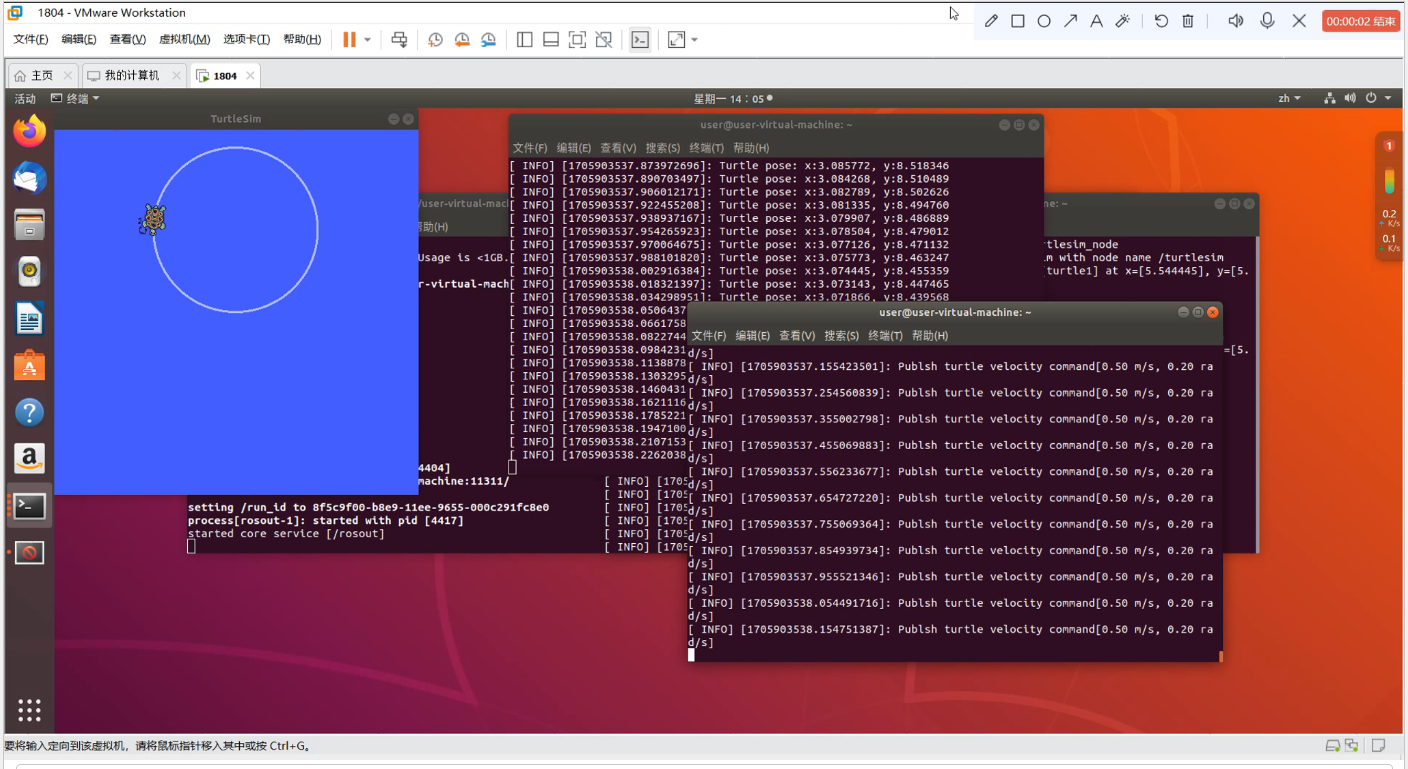Toggle the microphone in recording bar
The image size is (1408, 769).
[1267, 21]
